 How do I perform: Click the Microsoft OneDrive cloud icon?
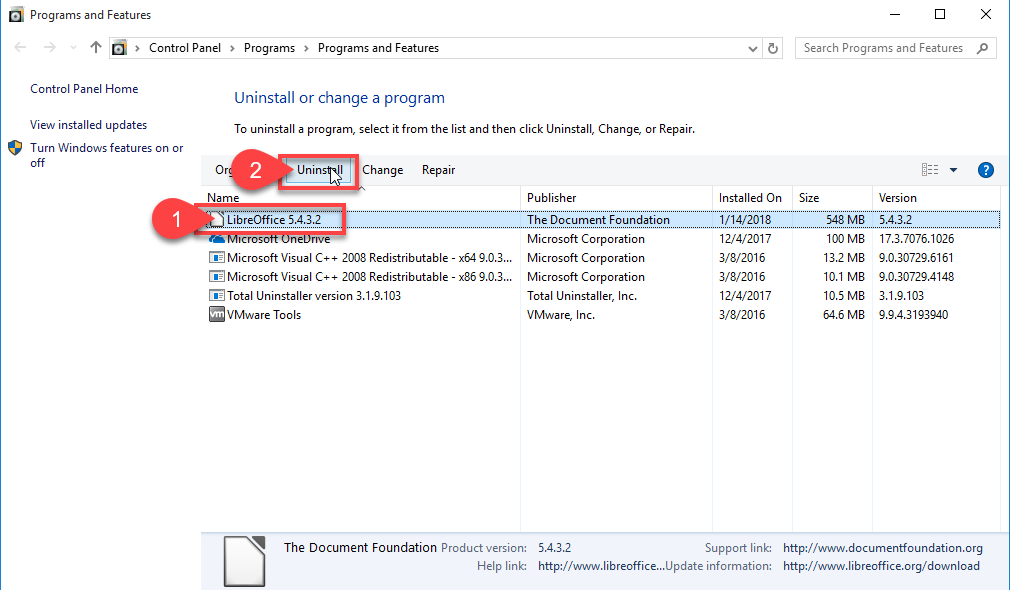pyautogui.click(x=217, y=238)
